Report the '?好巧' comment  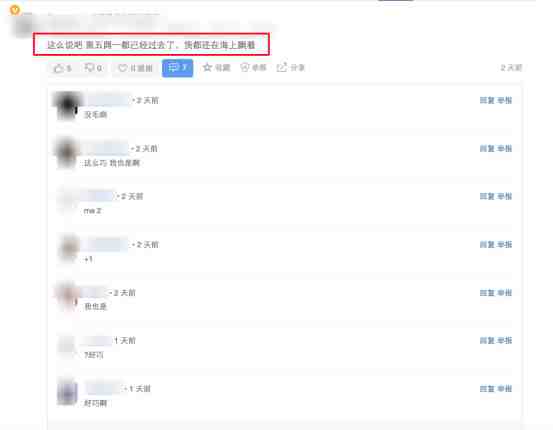(x=504, y=341)
